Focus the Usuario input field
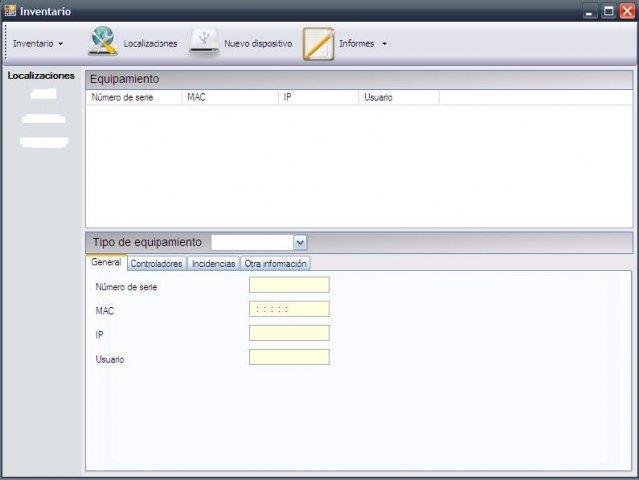This screenshot has width=639, height=480. [289, 357]
